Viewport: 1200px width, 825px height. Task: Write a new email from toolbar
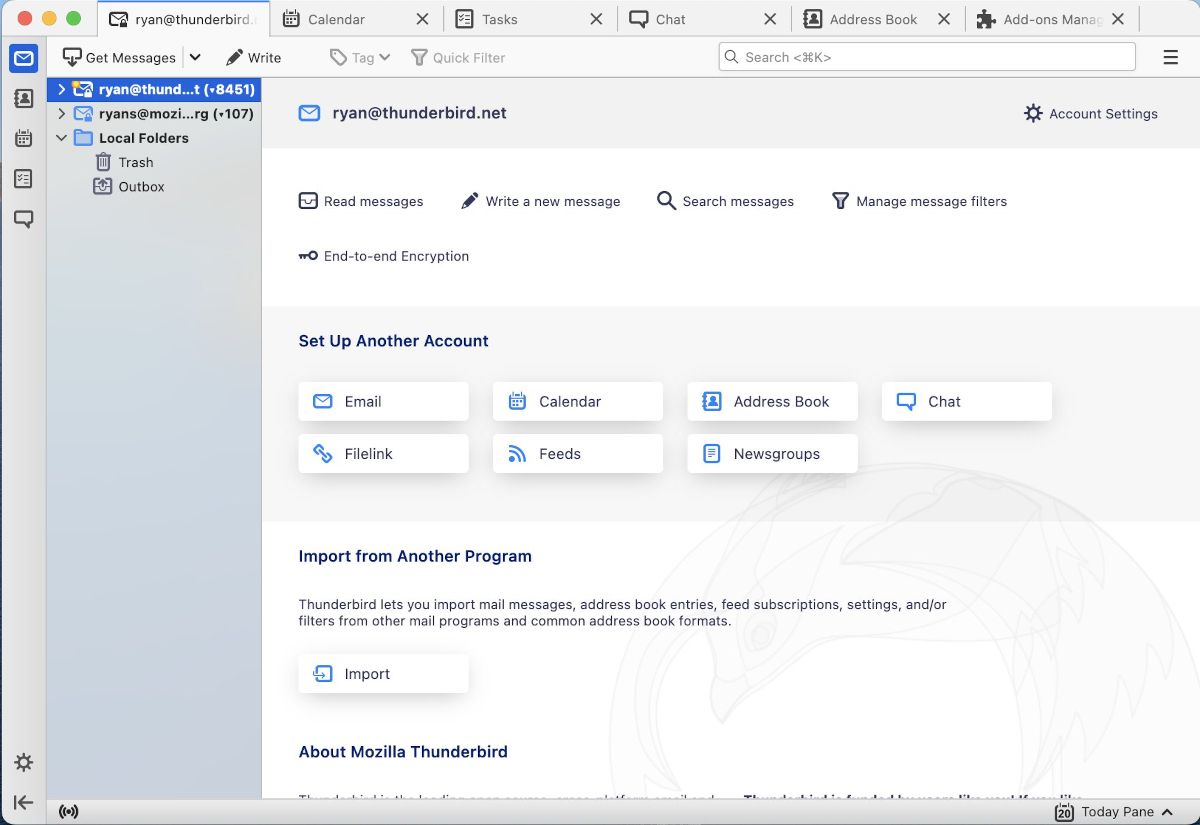coord(253,58)
